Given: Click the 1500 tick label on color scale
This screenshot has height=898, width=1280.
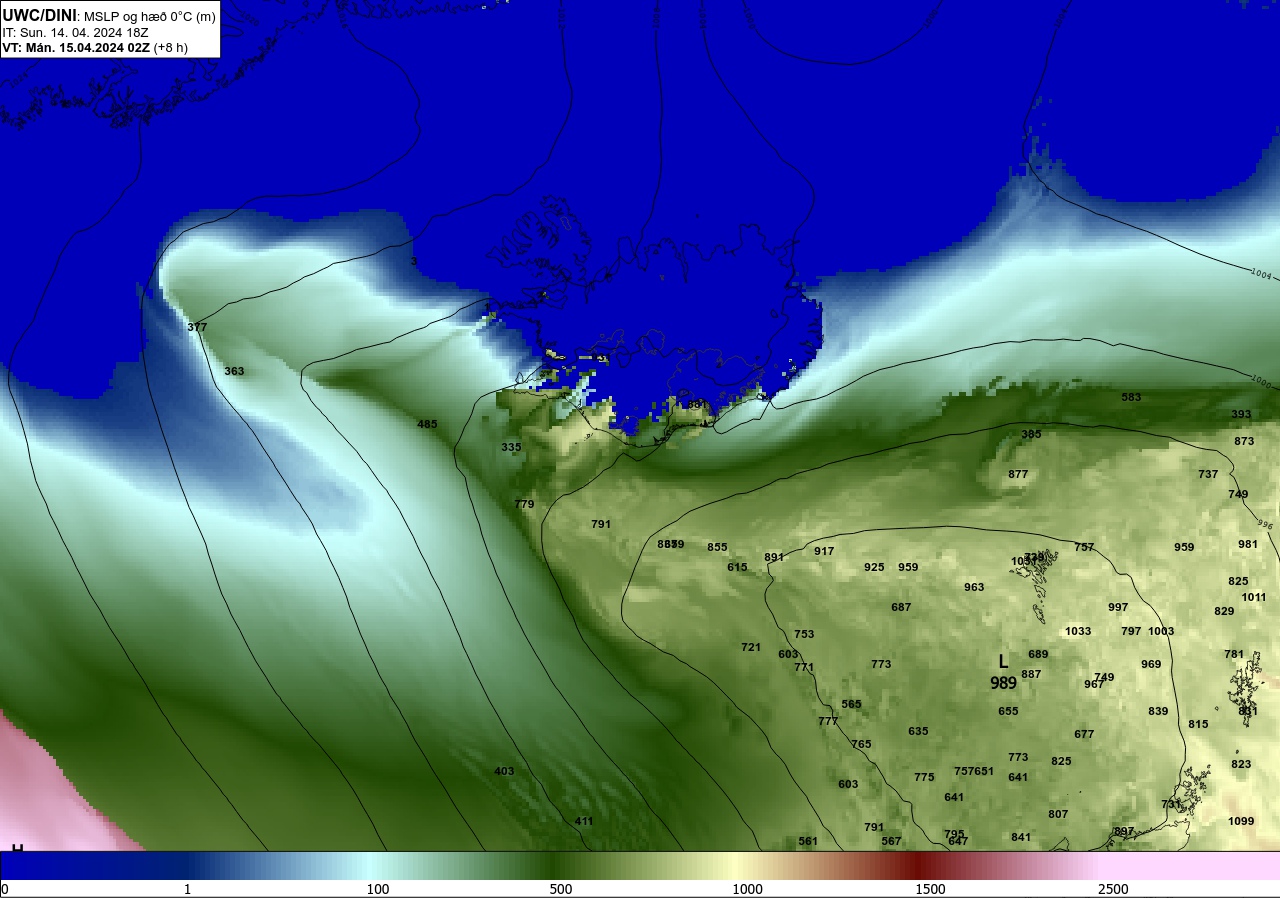Looking at the screenshot, I should [930, 890].
